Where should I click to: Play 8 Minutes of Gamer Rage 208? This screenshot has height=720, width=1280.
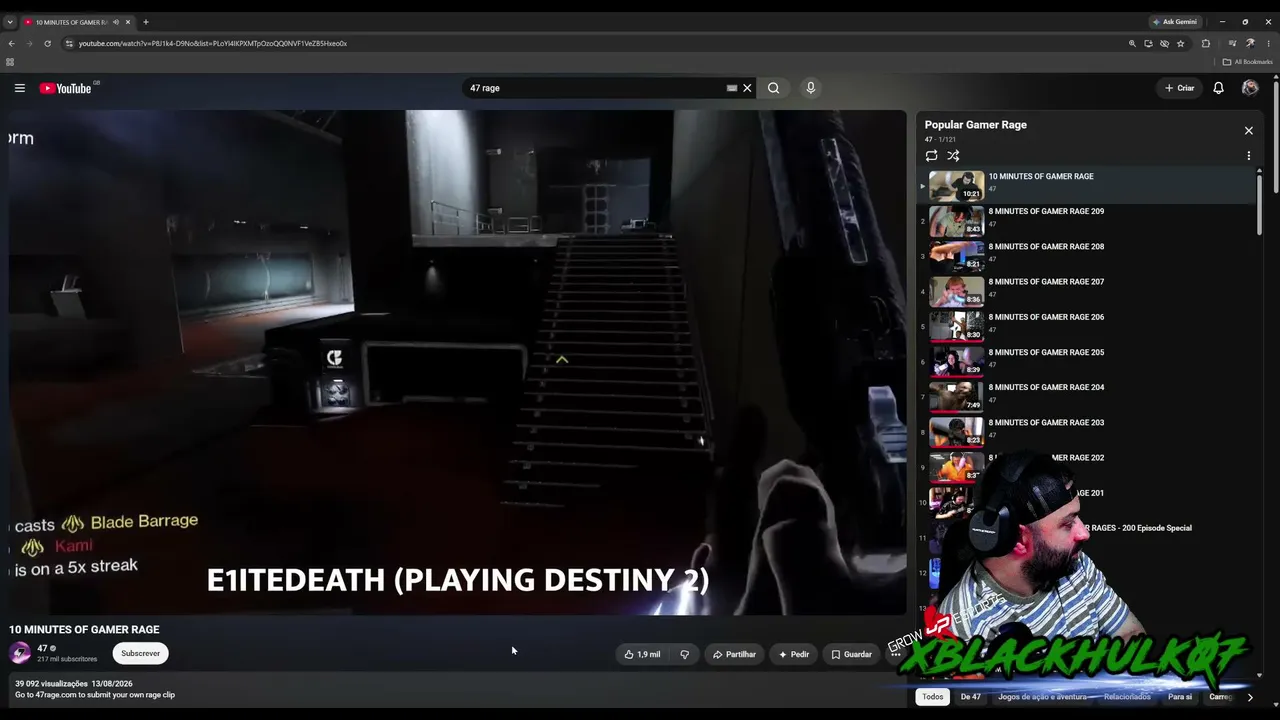(1088, 255)
